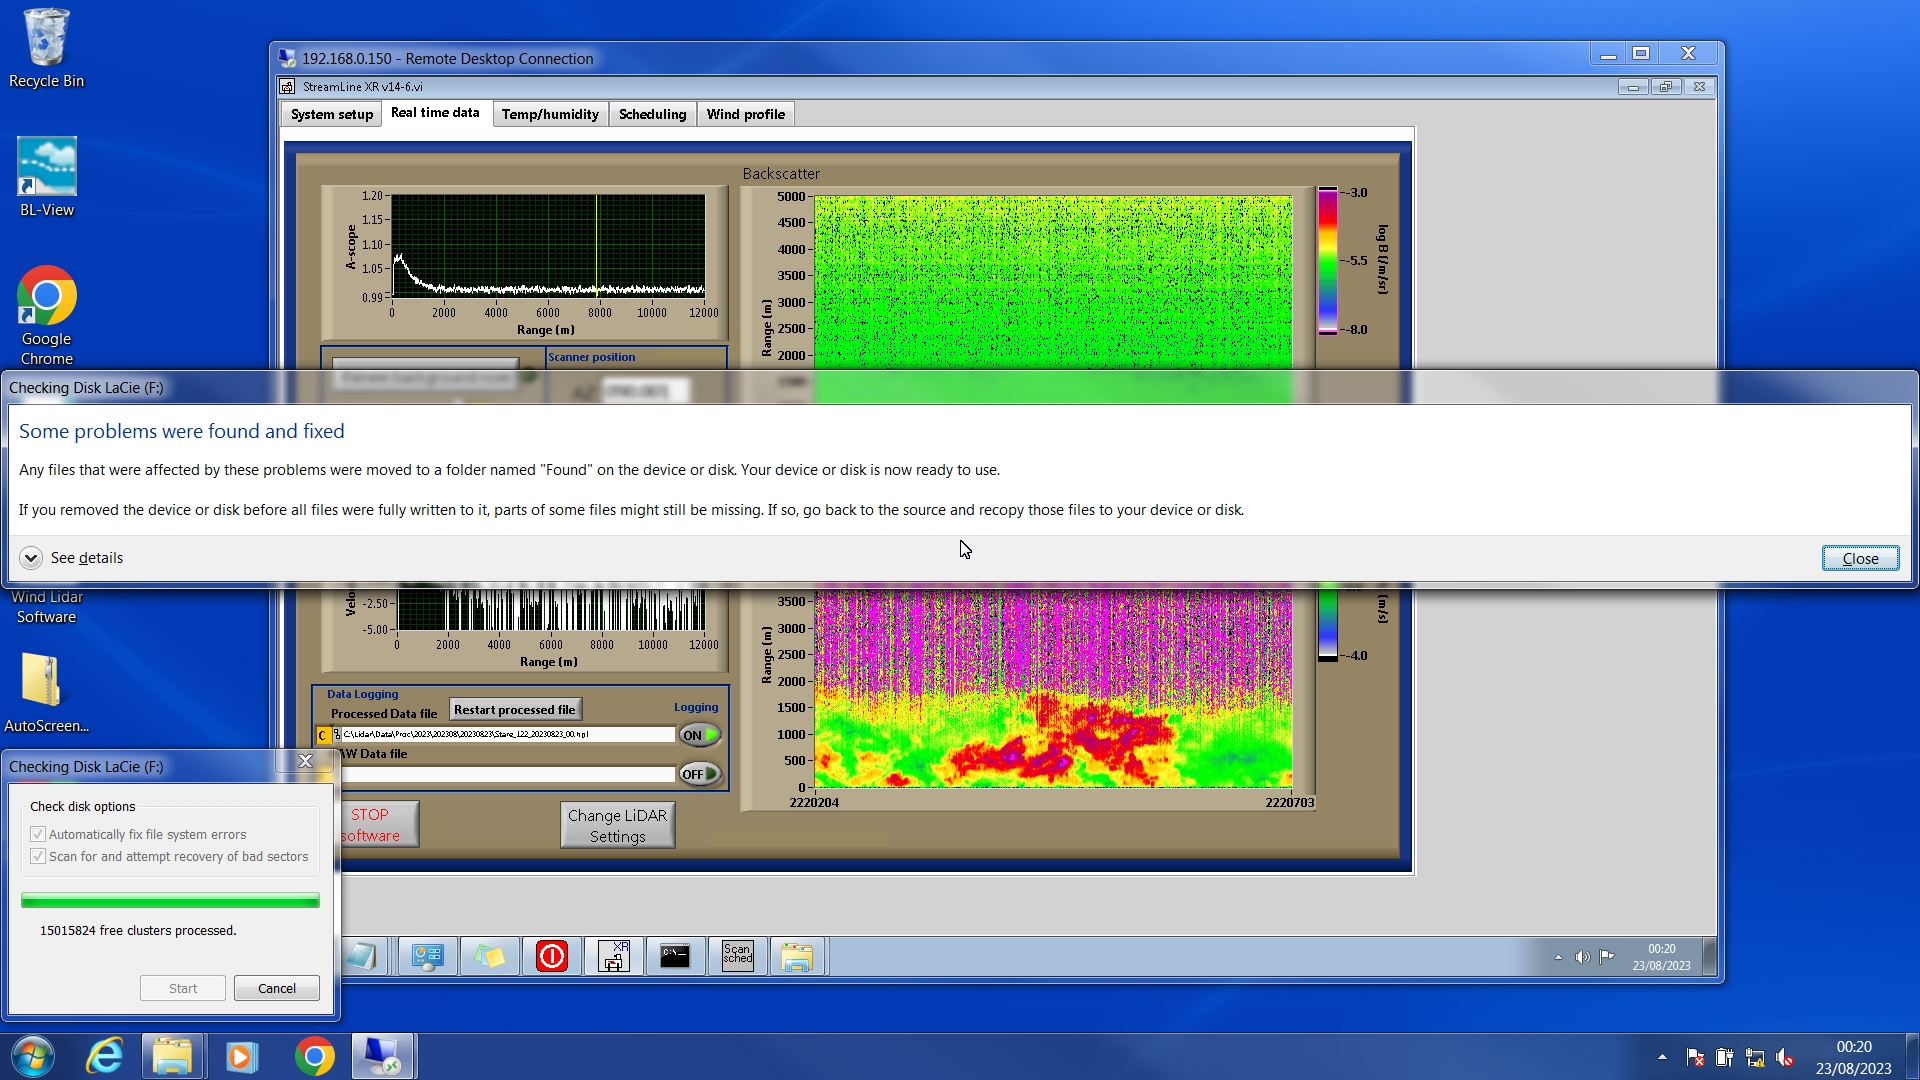Toggle the processed data logging ON switch
1920x1080 pixels.
[x=700, y=735]
